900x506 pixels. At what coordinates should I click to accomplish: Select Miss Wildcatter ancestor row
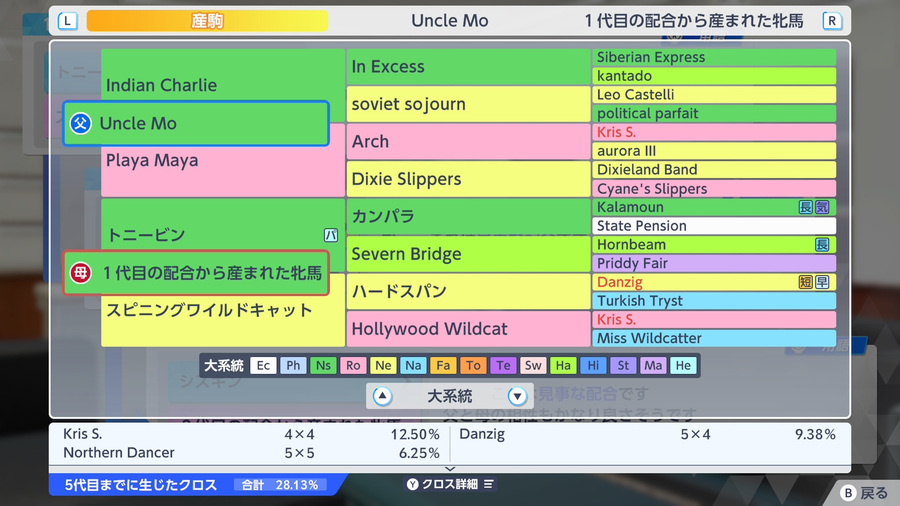pos(714,338)
